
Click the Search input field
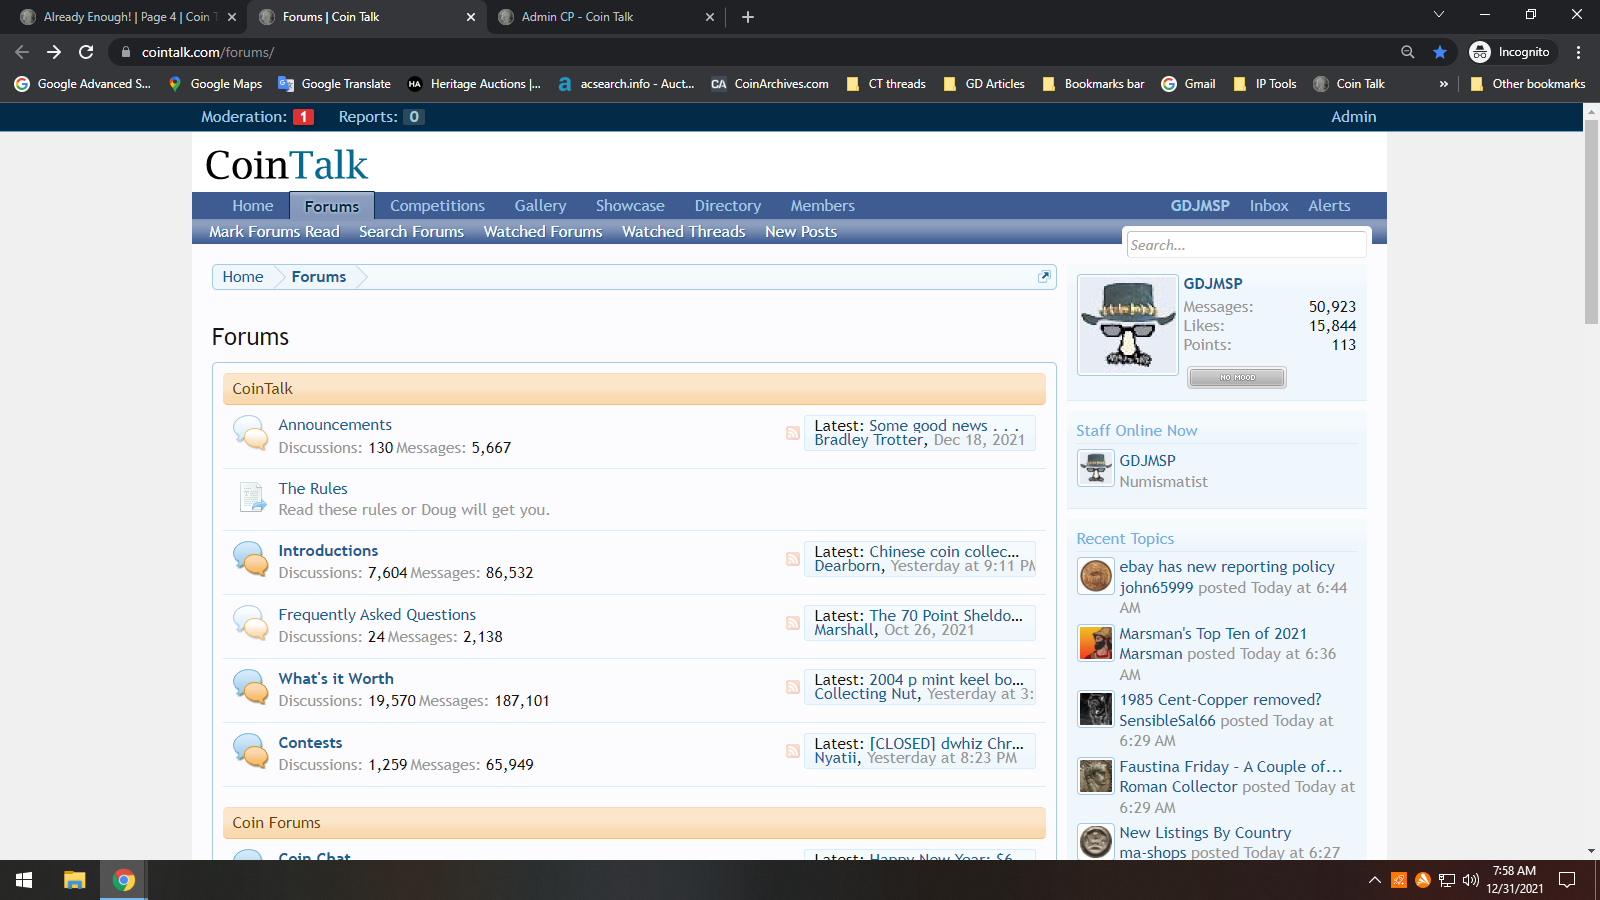(x=1246, y=245)
